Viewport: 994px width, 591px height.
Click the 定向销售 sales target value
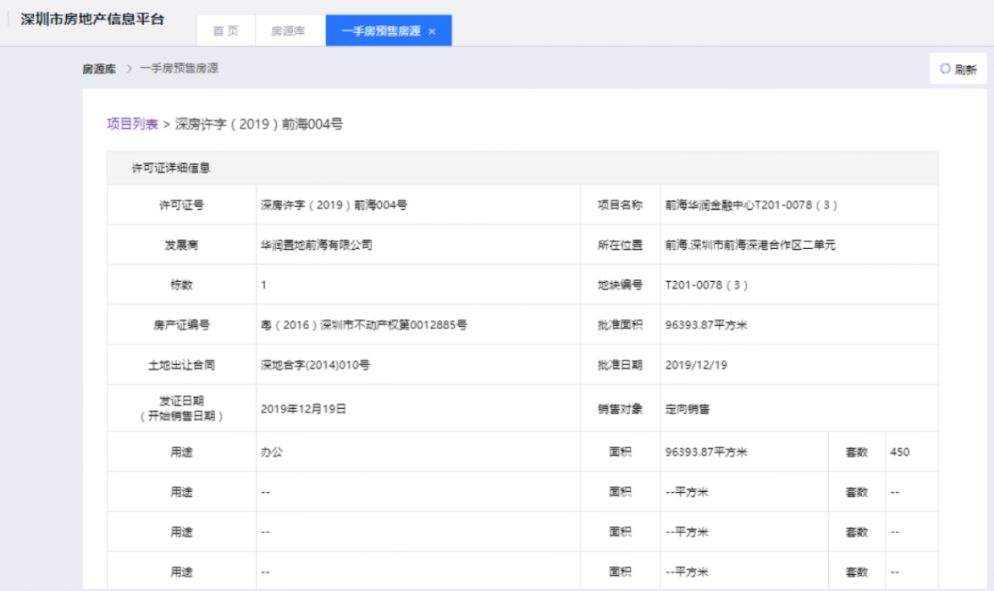687,409
